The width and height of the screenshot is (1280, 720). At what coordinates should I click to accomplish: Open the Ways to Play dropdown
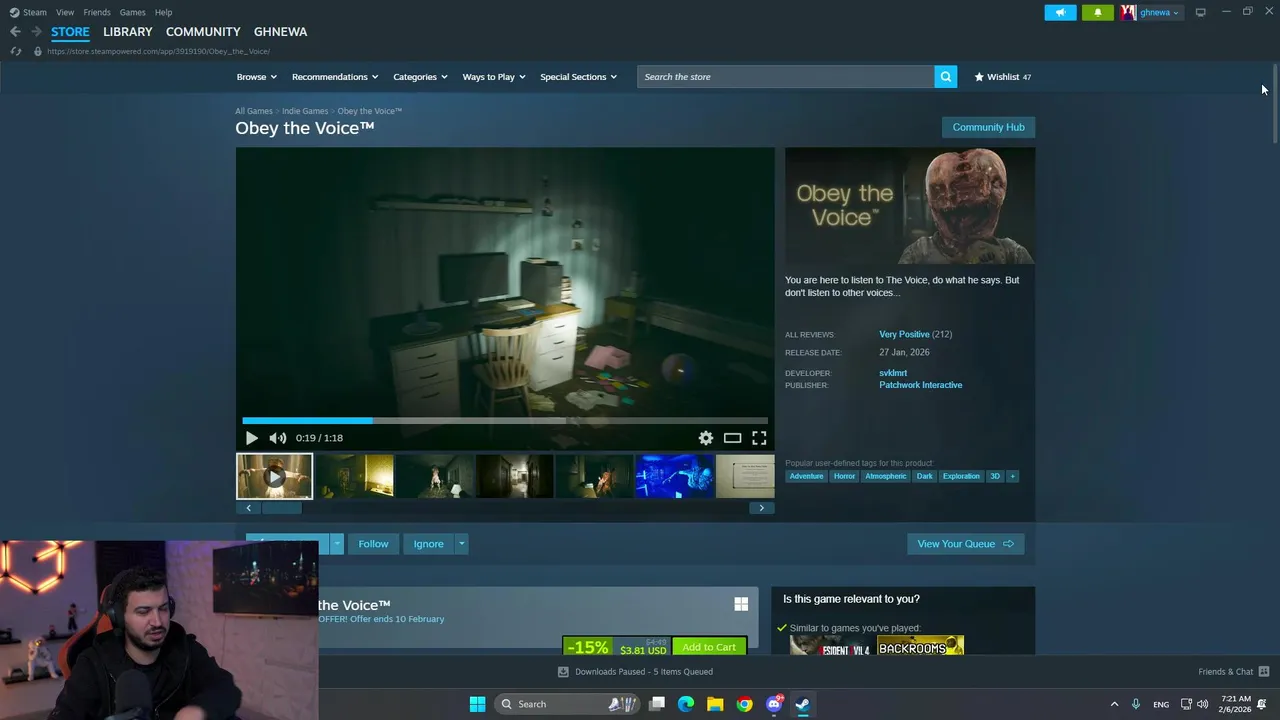[x=494, y=77]
